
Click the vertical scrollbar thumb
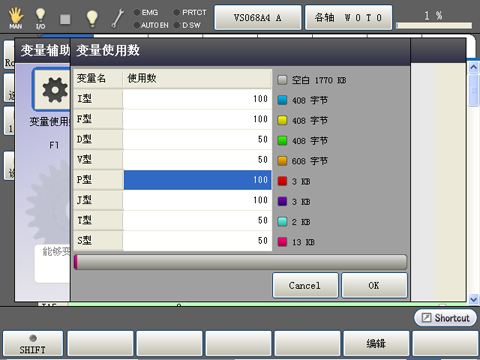[x=473, y=90]
